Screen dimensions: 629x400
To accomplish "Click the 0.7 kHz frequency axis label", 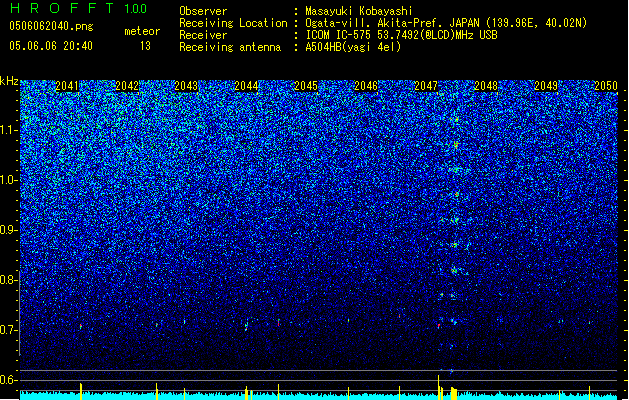I will (9, 330).
